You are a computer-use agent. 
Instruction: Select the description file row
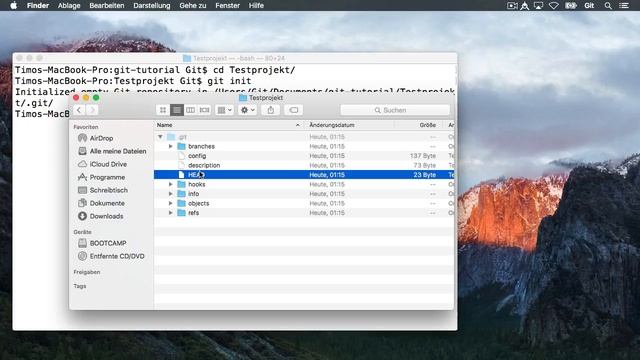[x=304, y=165]
